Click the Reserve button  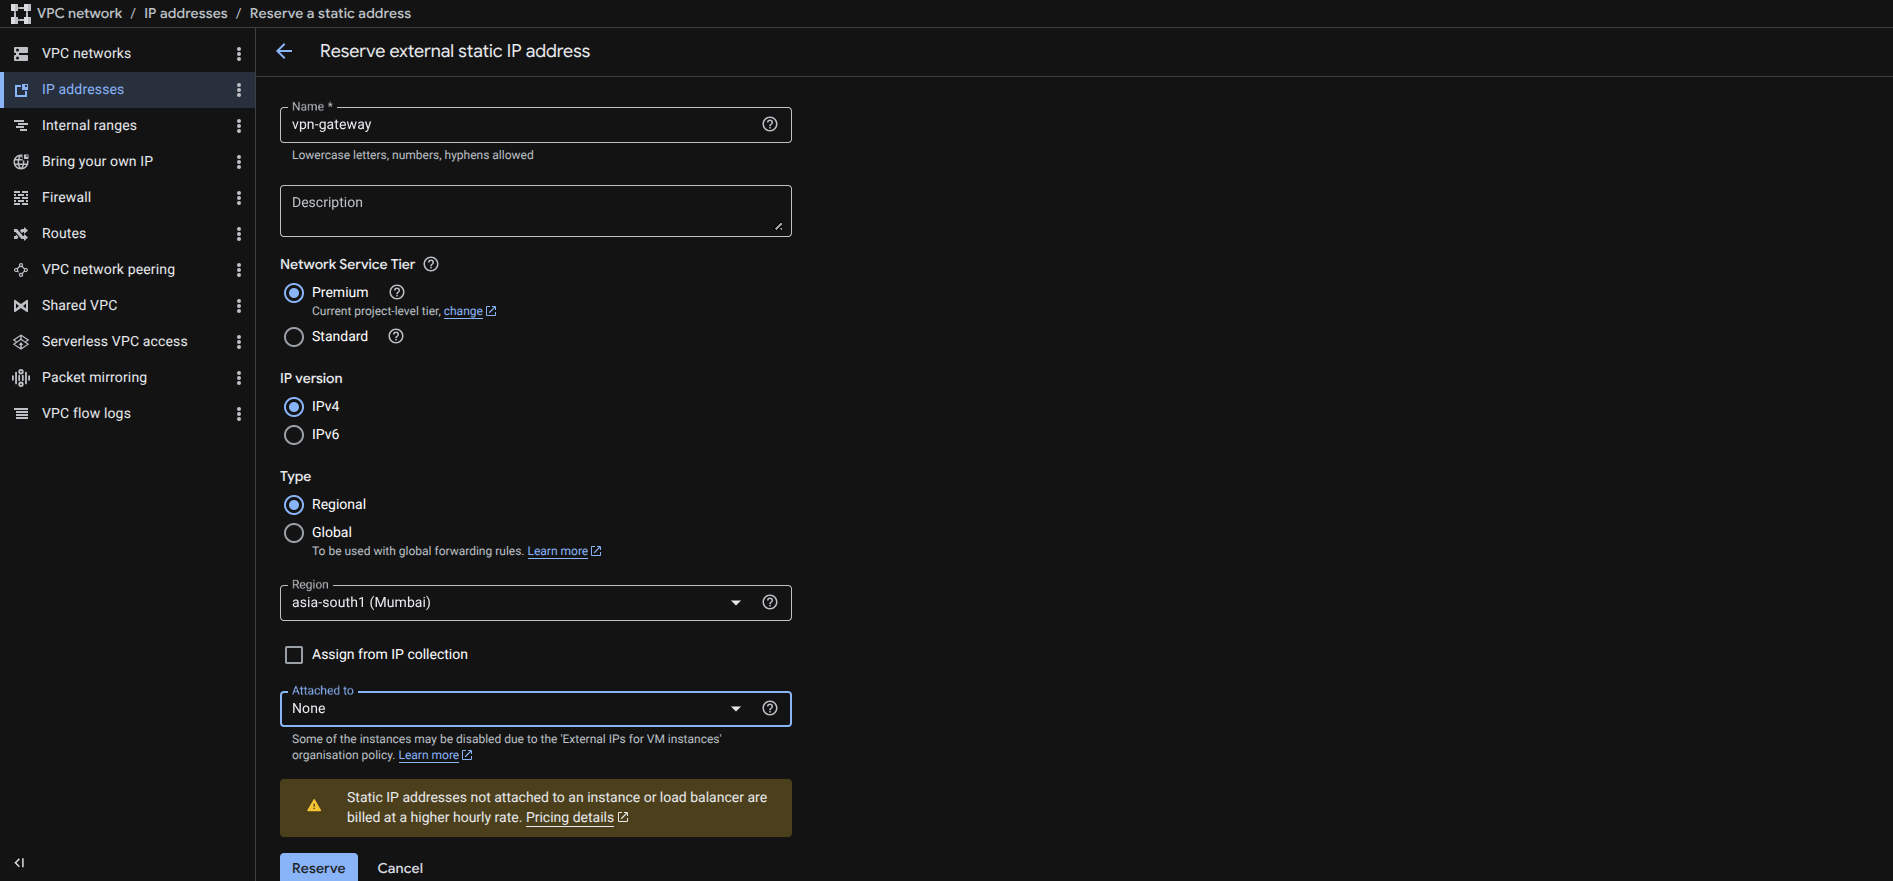319,868
